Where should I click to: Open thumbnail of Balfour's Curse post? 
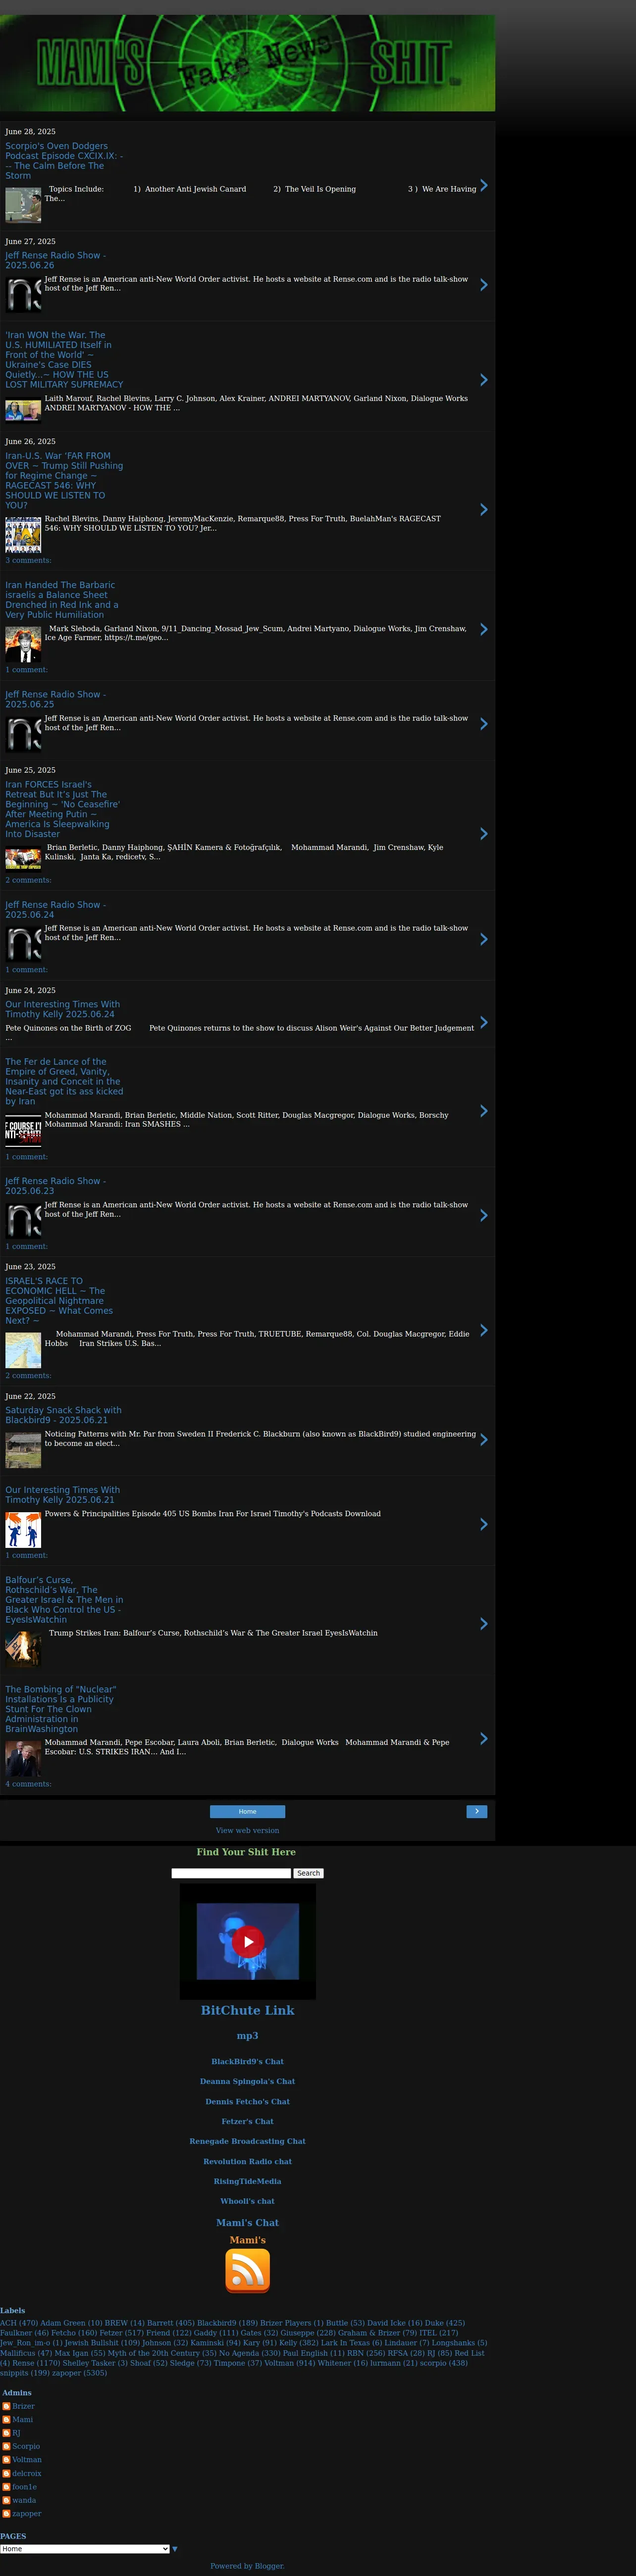tap(23, 1649)
